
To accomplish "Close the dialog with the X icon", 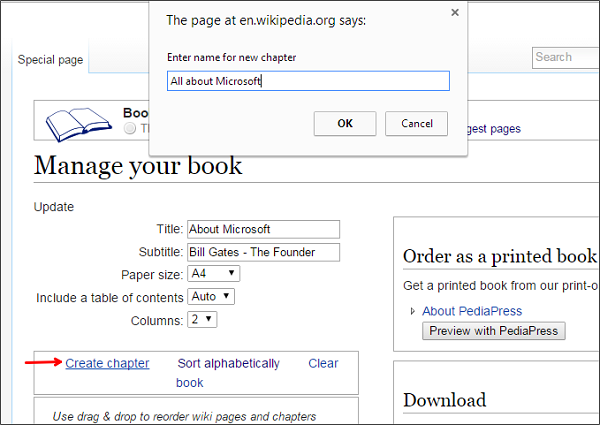I will pos(455,13).
